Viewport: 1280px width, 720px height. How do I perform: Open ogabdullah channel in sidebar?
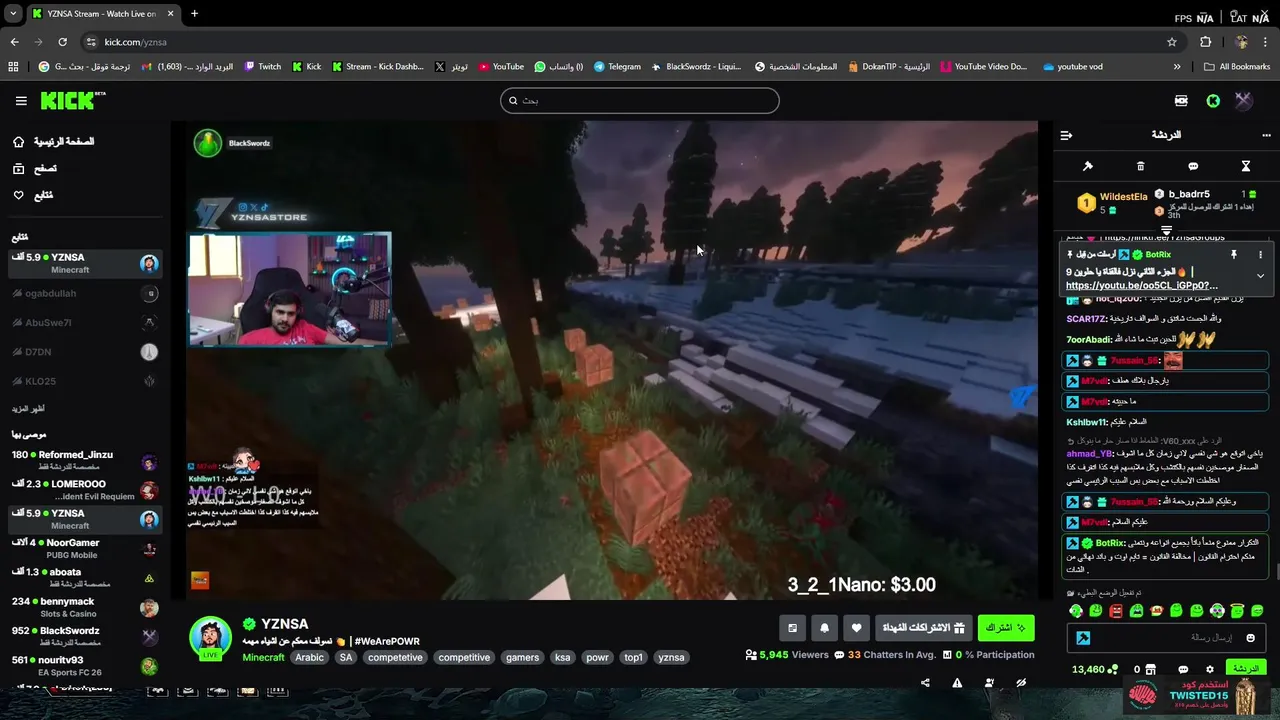point(85,293)
